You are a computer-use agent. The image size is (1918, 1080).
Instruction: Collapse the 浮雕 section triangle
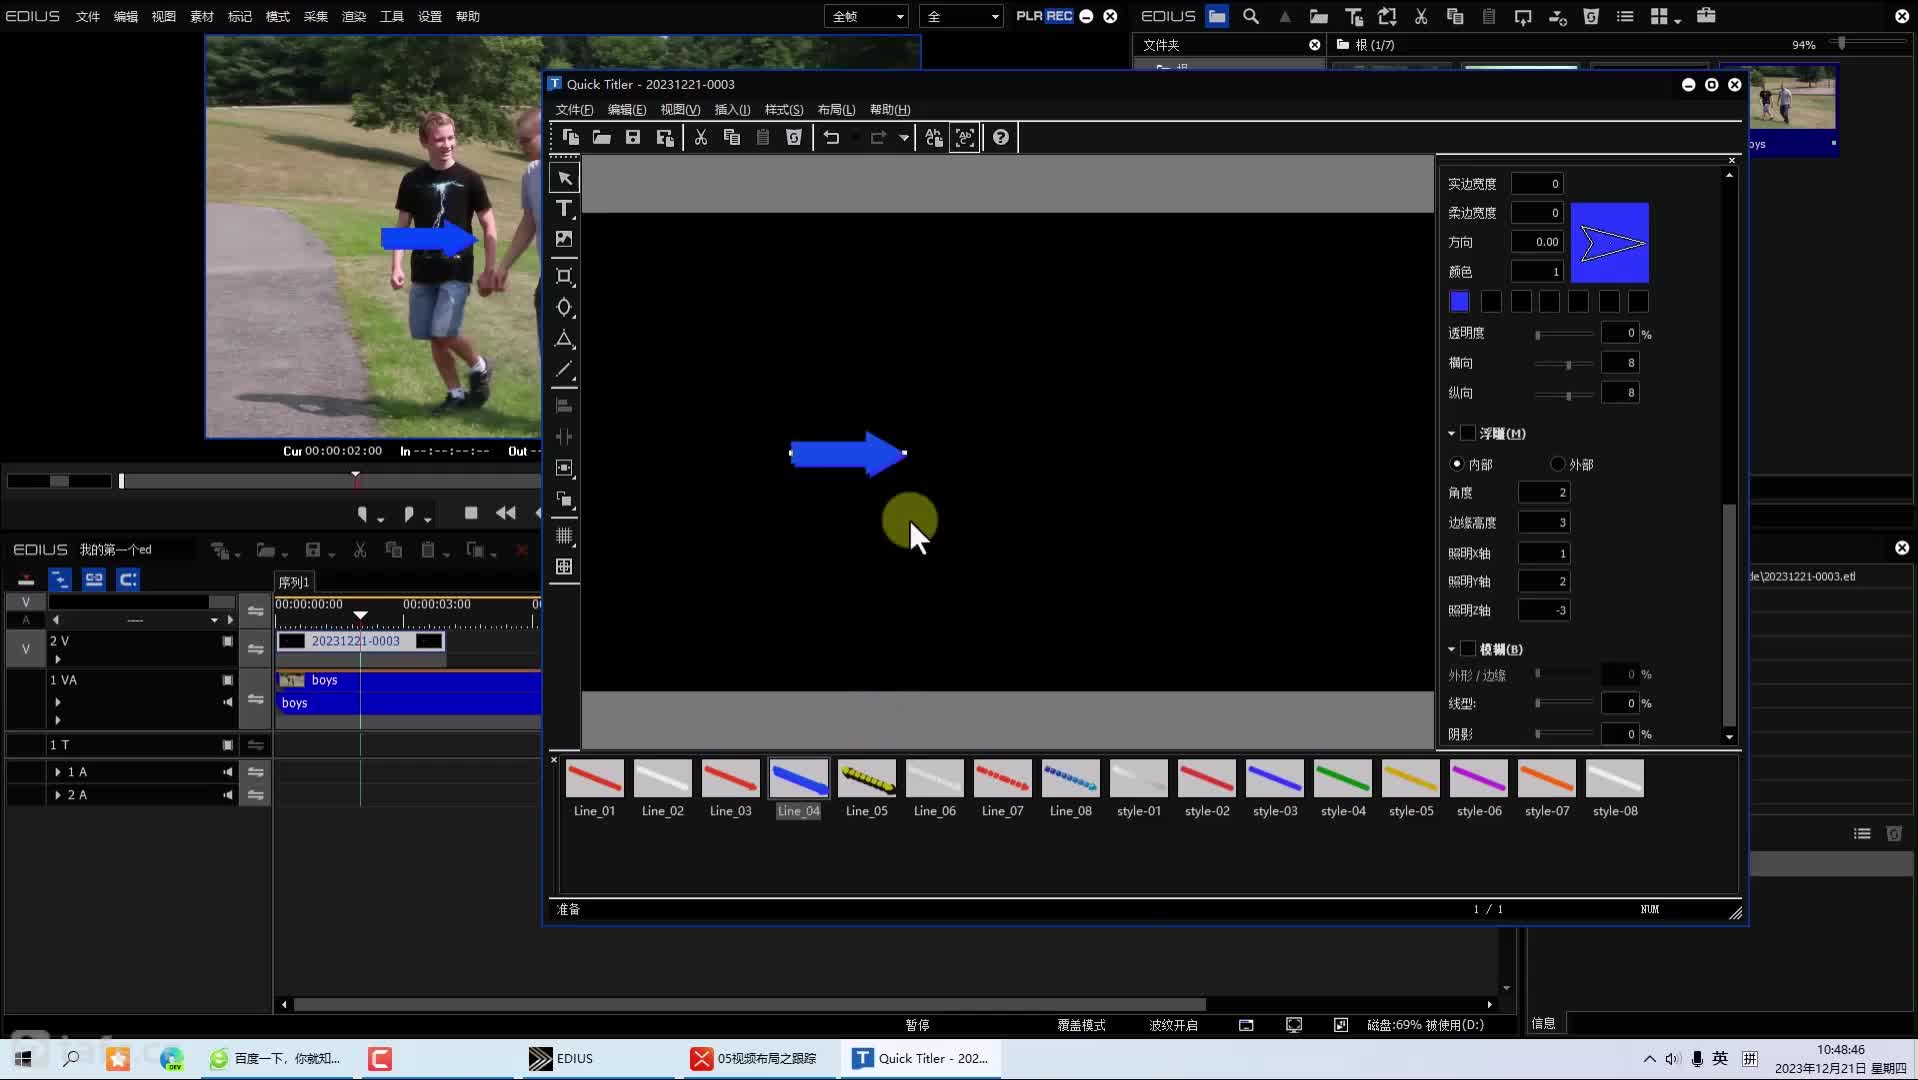coord(1451,433)
